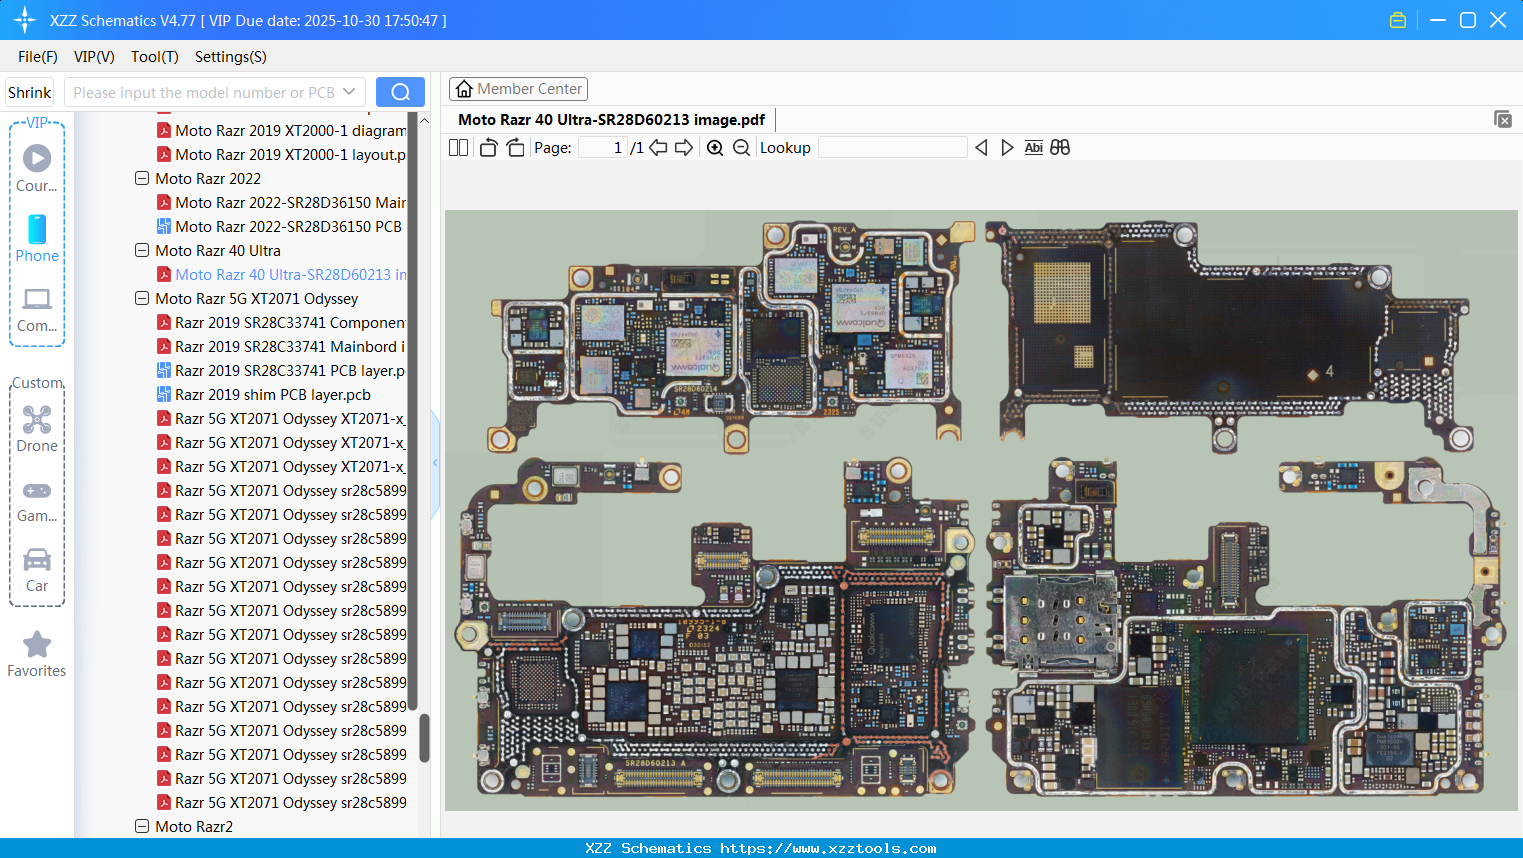Open the Member Center
Image resolution: width=1523 pixels, height=858 pixels.
pos(518,89)
